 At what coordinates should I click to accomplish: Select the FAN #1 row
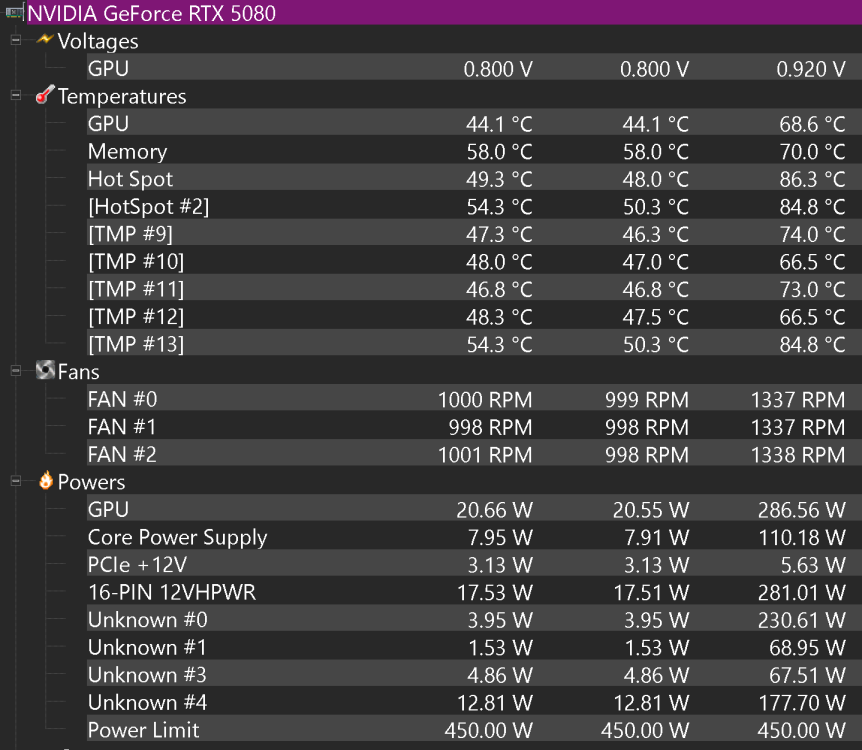tap(474, 427)
